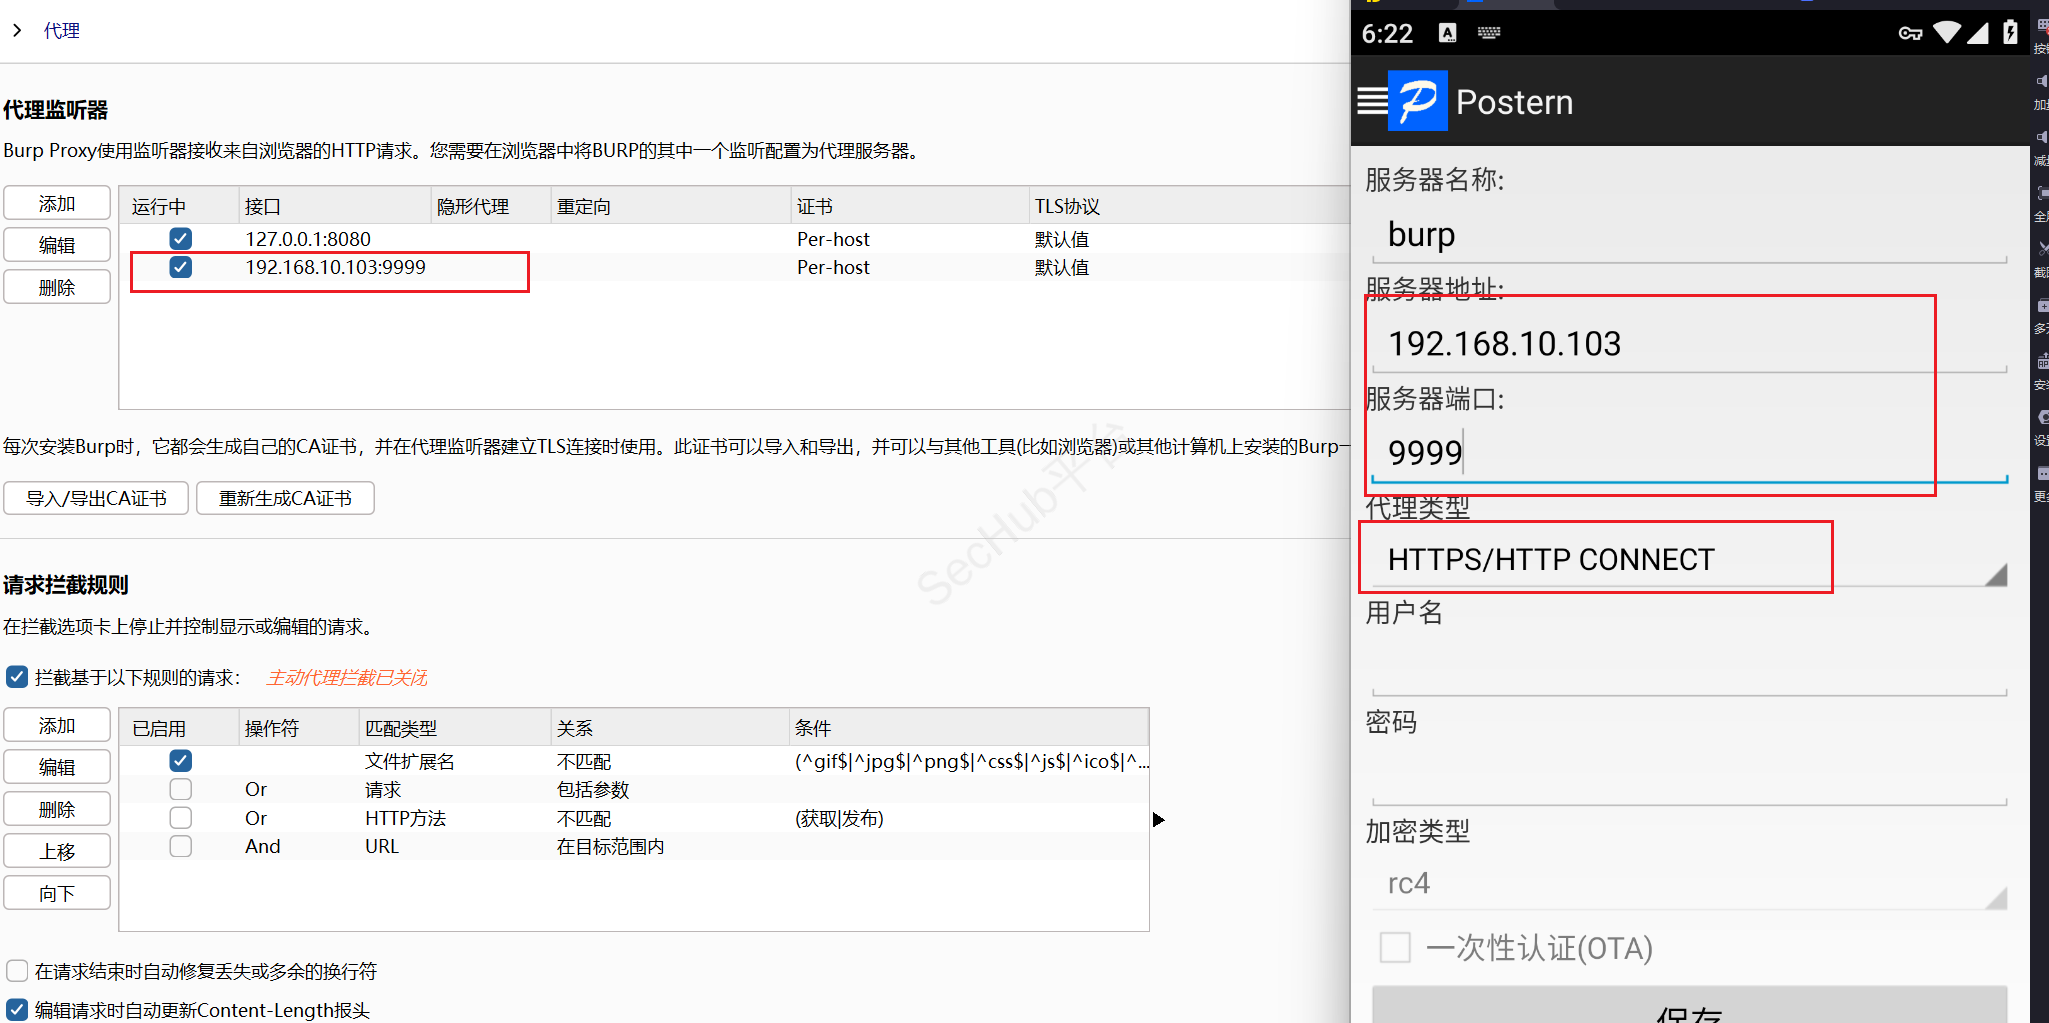
Task: Tap the battery charging status icon
Action: coord(2010,32)
